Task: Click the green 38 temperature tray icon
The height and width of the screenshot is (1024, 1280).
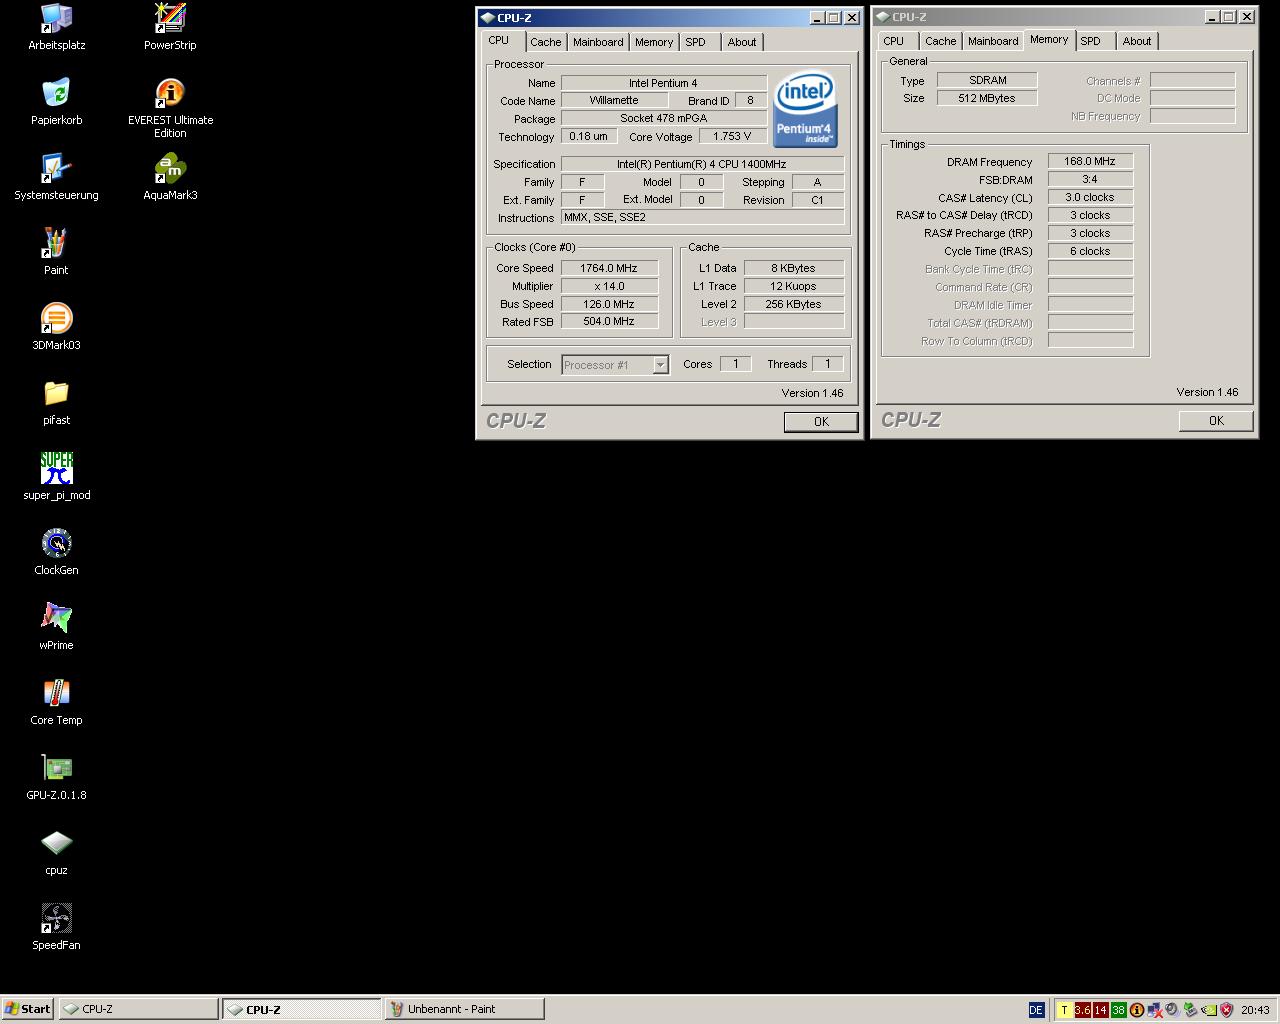Action: (1118, 1010)
